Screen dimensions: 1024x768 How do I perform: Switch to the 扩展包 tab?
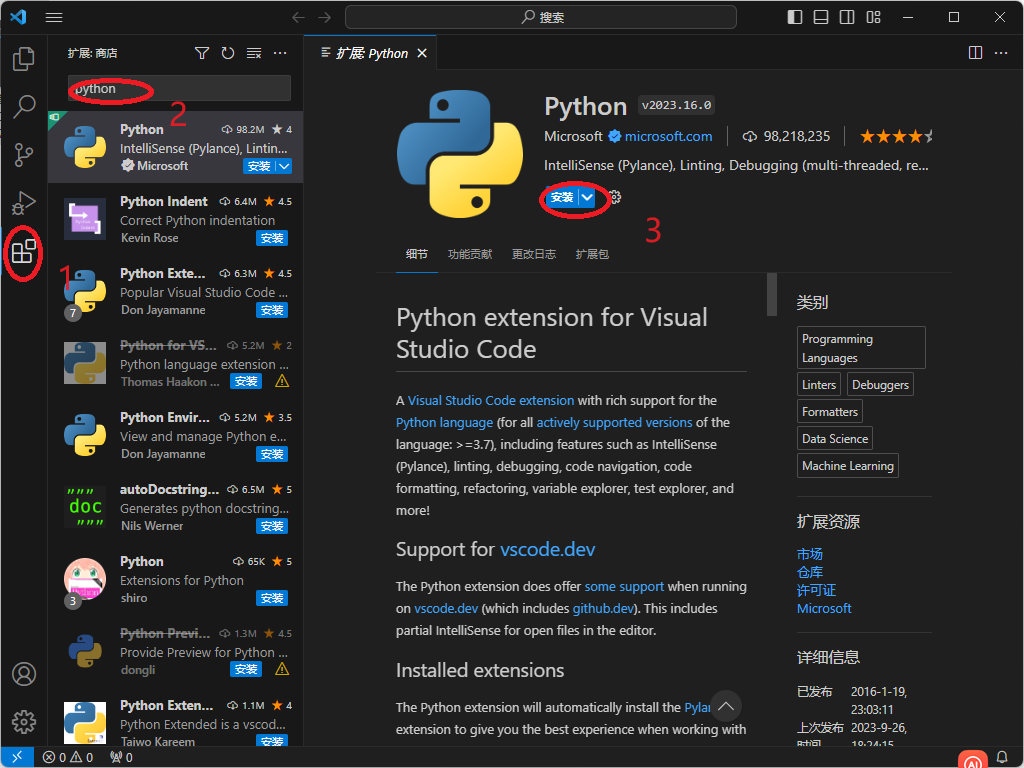[592, 254]
